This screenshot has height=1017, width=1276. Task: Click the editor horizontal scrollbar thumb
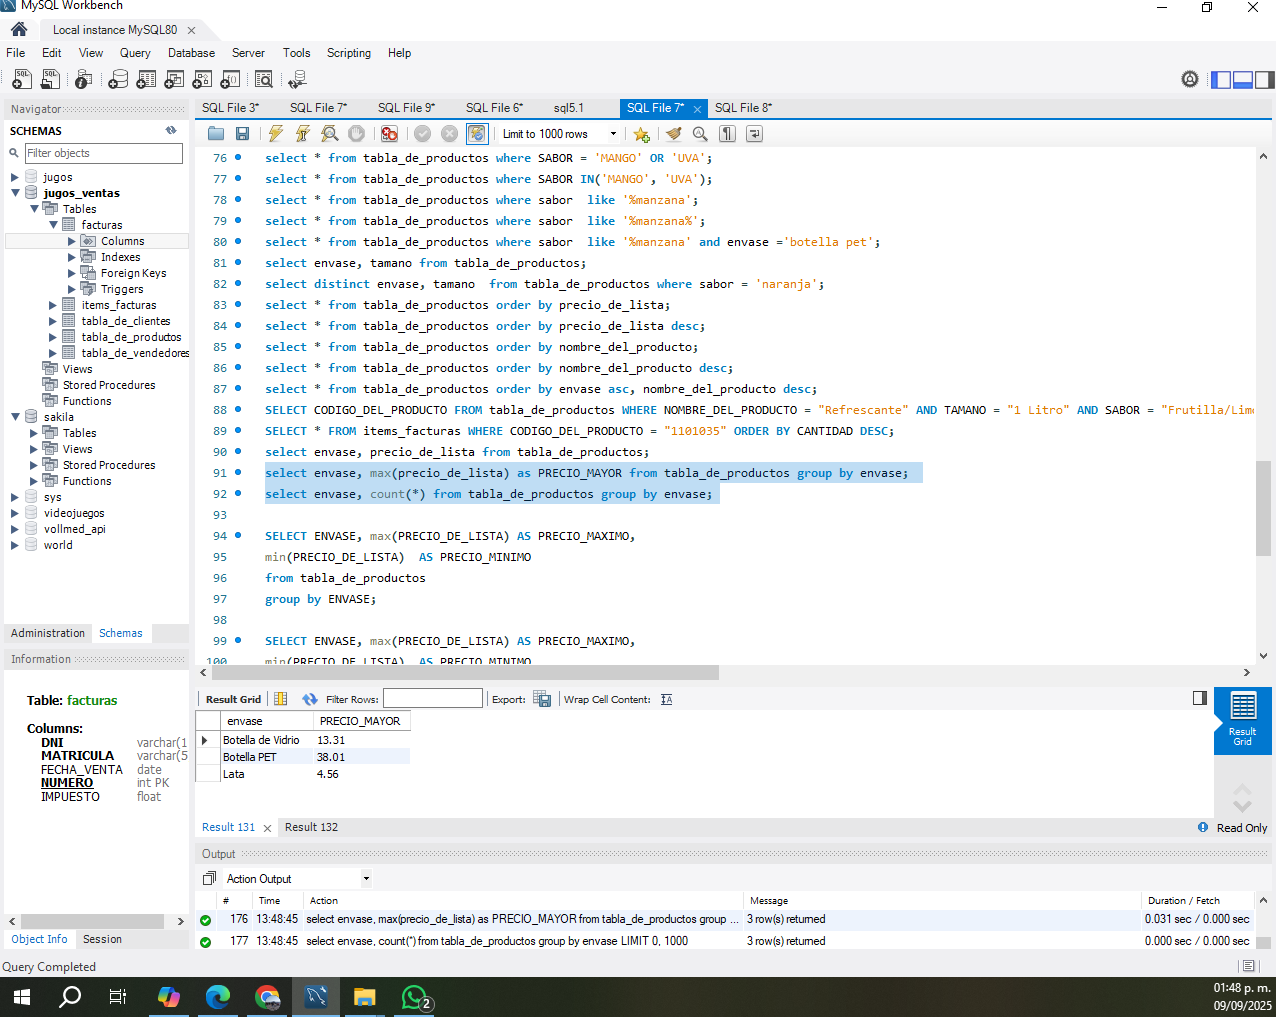466,673
